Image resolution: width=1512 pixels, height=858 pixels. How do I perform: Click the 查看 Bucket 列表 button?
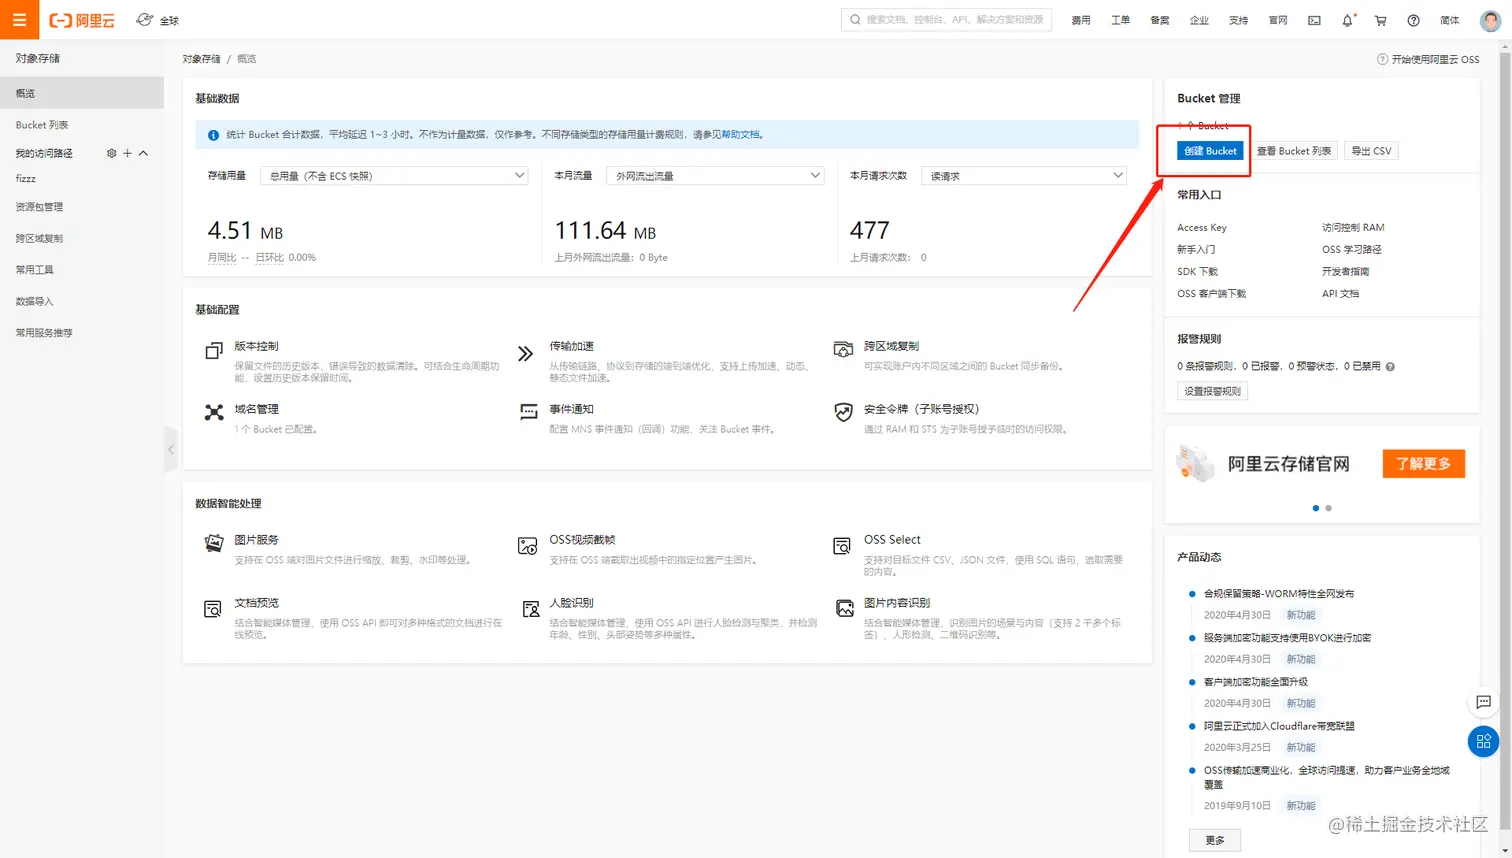(x=1294, y=151)
